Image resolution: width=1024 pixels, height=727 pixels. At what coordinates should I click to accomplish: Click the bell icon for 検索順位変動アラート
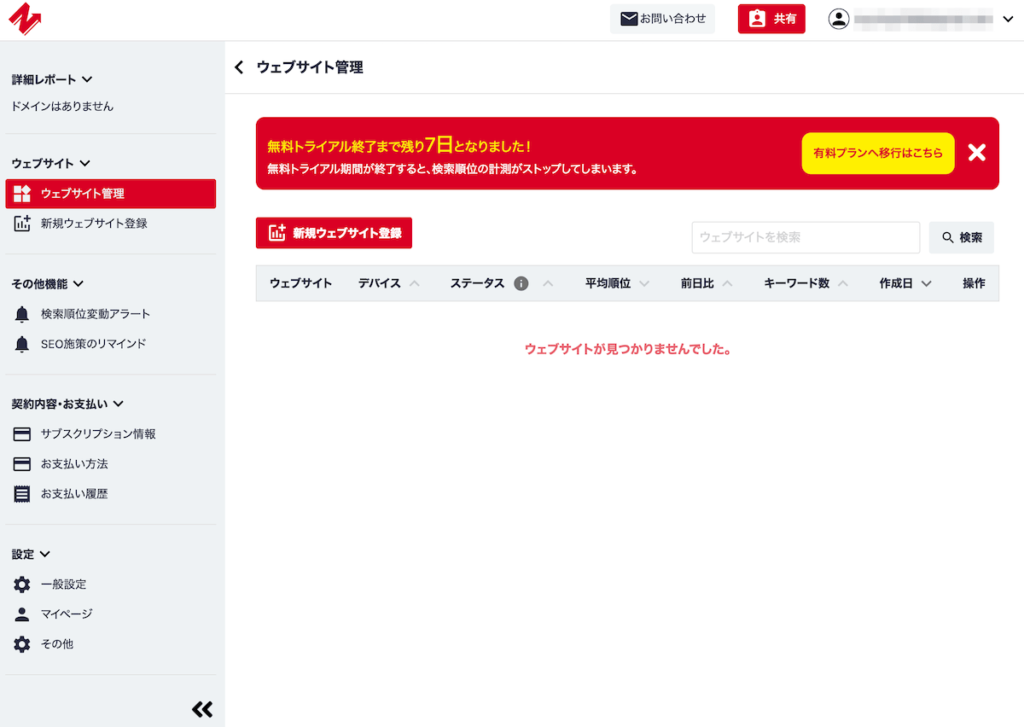[22, 314]
